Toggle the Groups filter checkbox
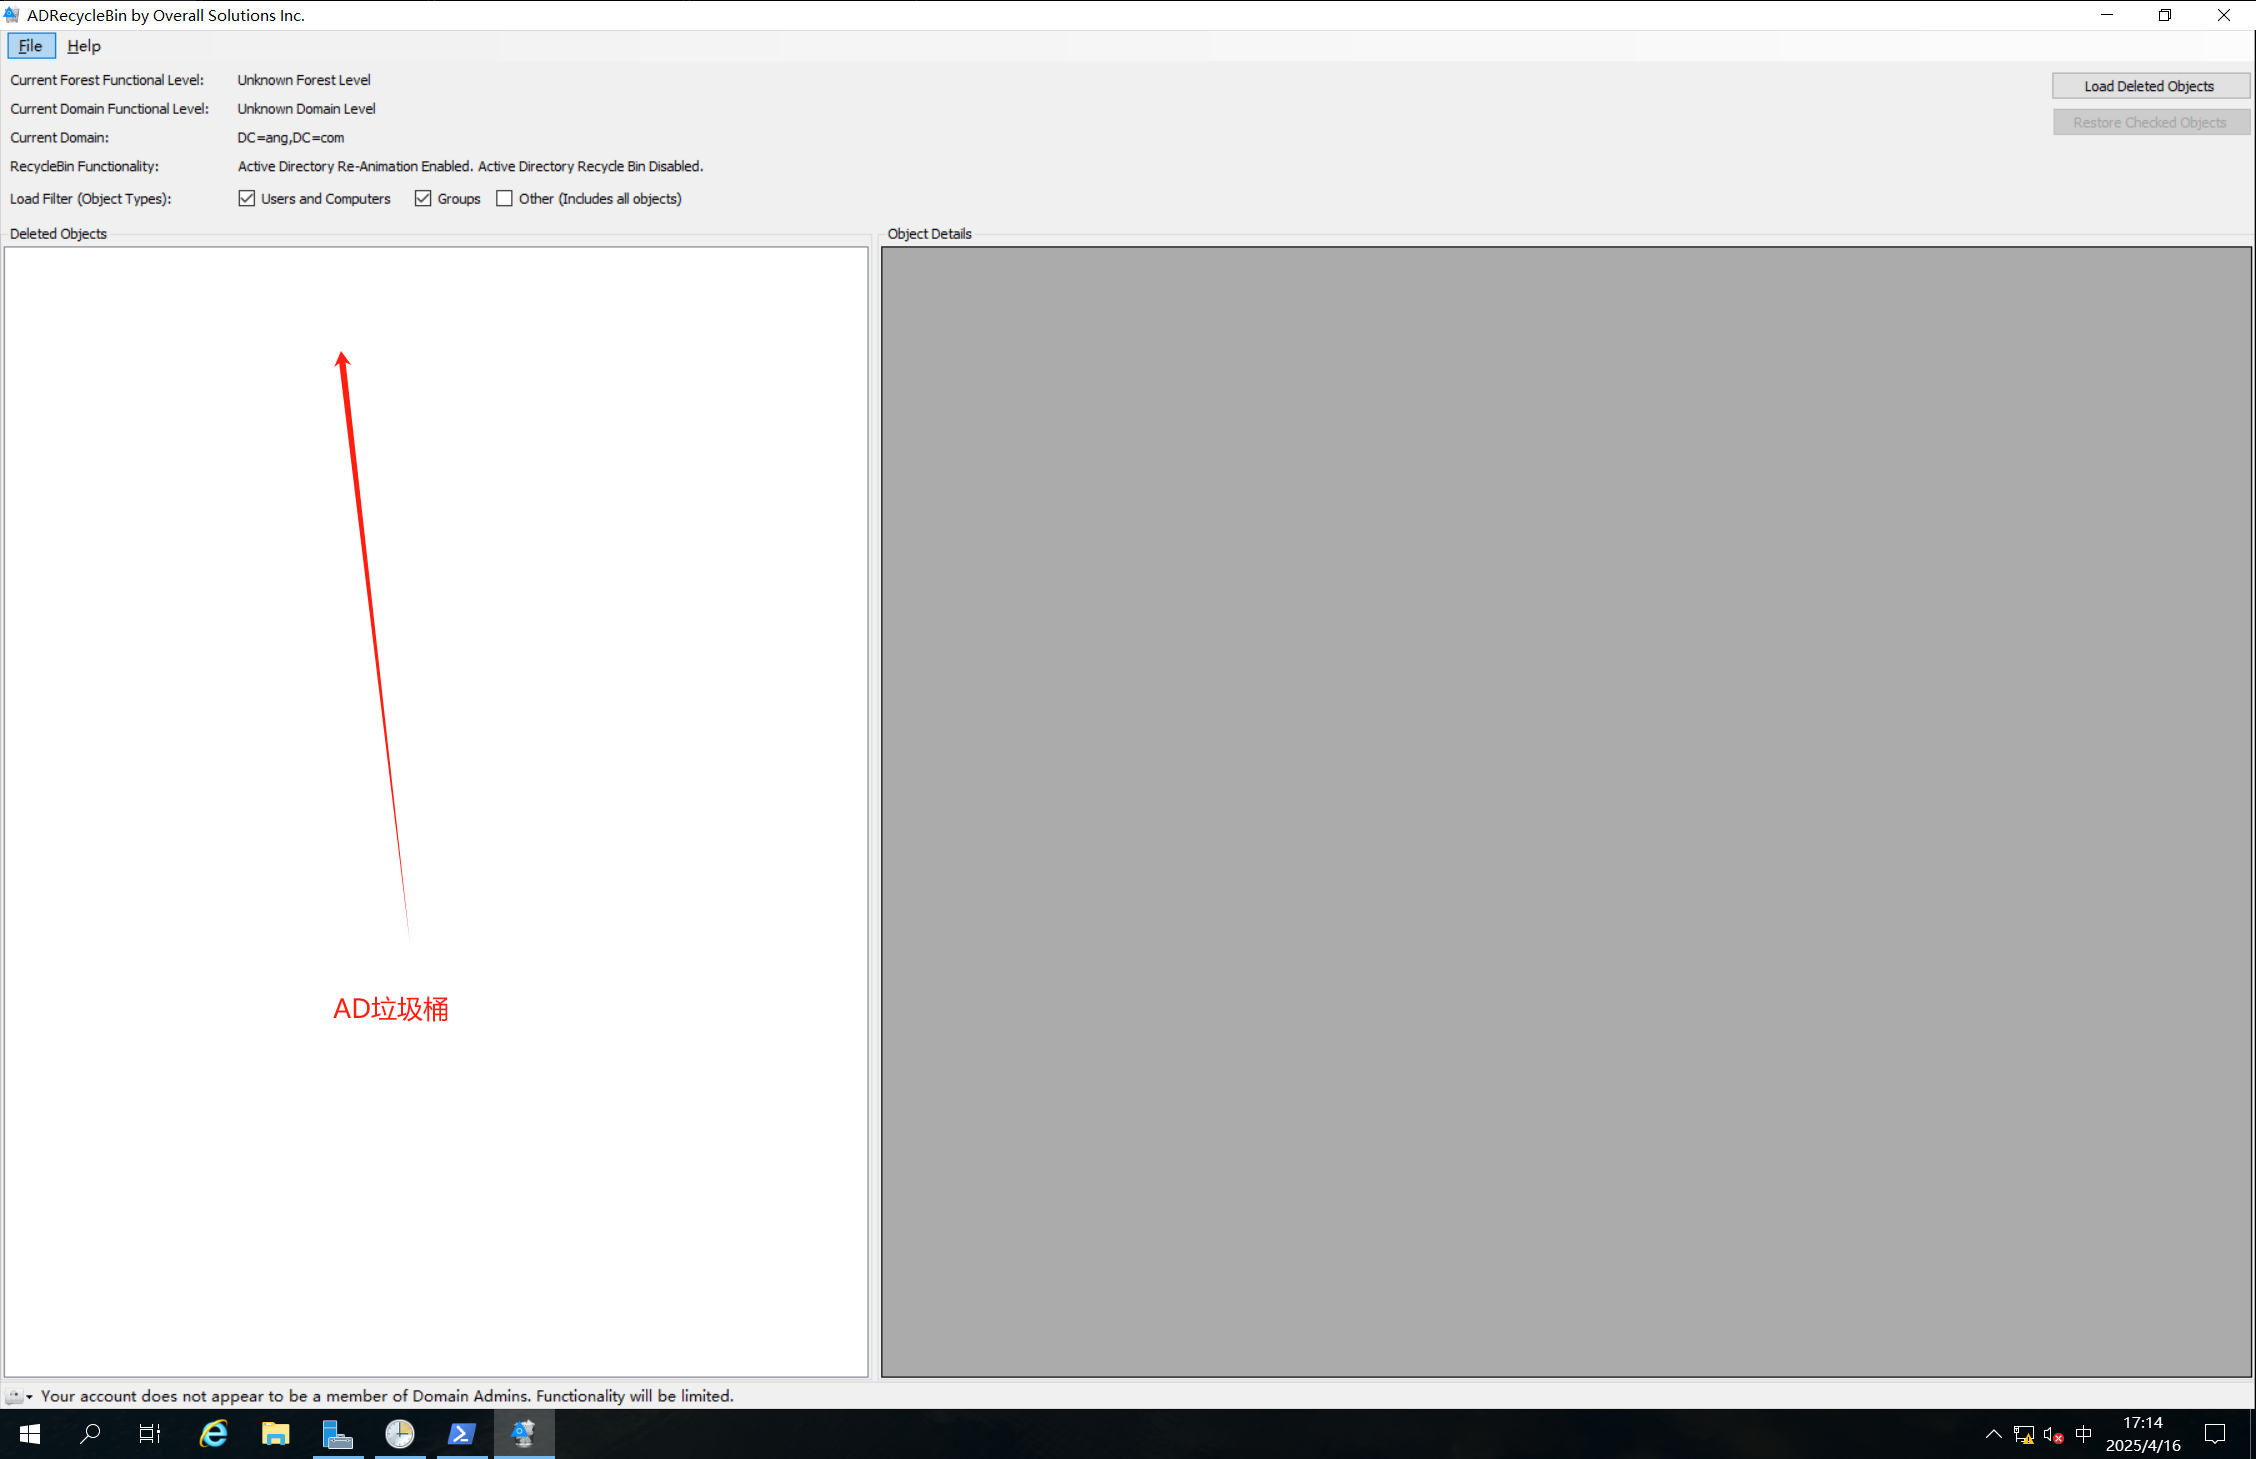2256x1459 pixels. point(423,198)
